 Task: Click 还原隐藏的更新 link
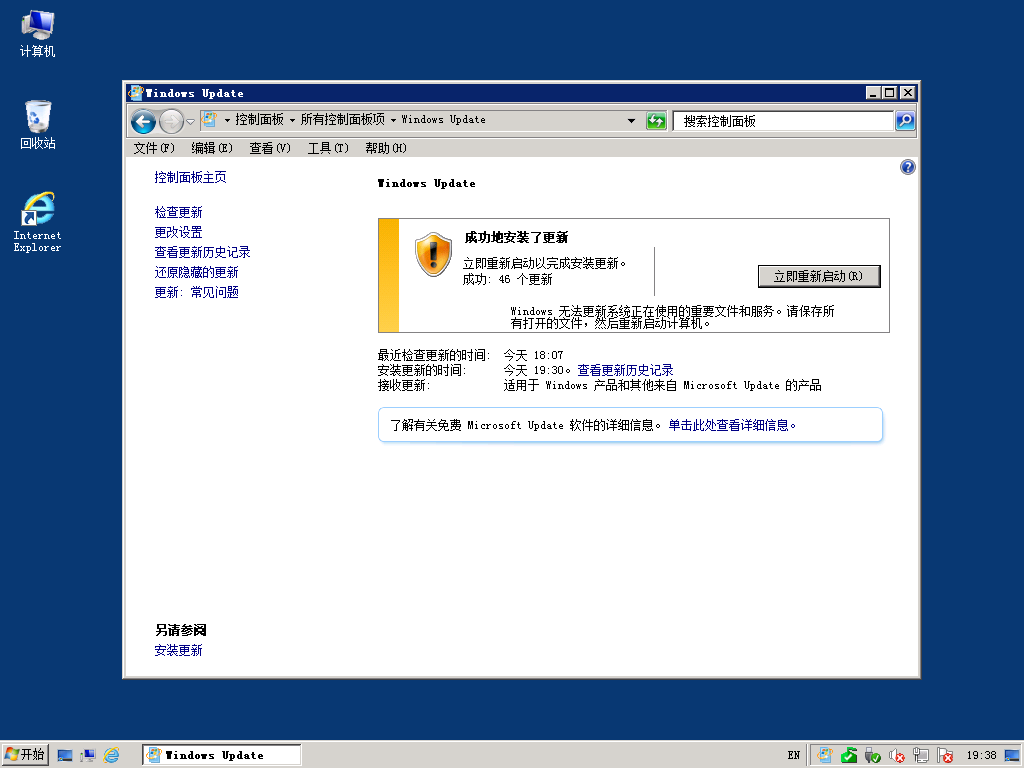point(196,272)
